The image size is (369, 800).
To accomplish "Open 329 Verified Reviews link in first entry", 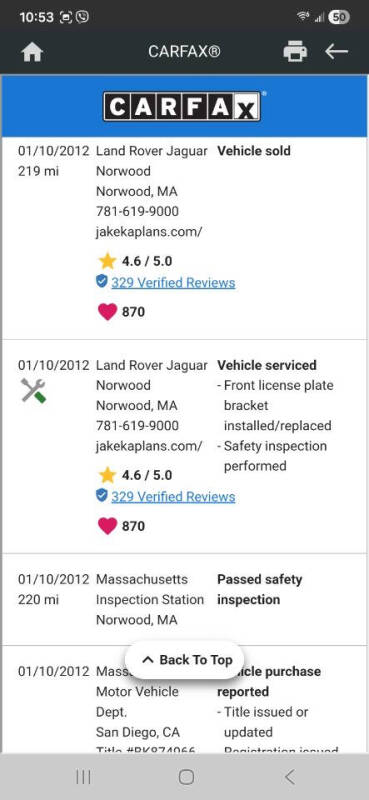I will (x=173, y=283).
